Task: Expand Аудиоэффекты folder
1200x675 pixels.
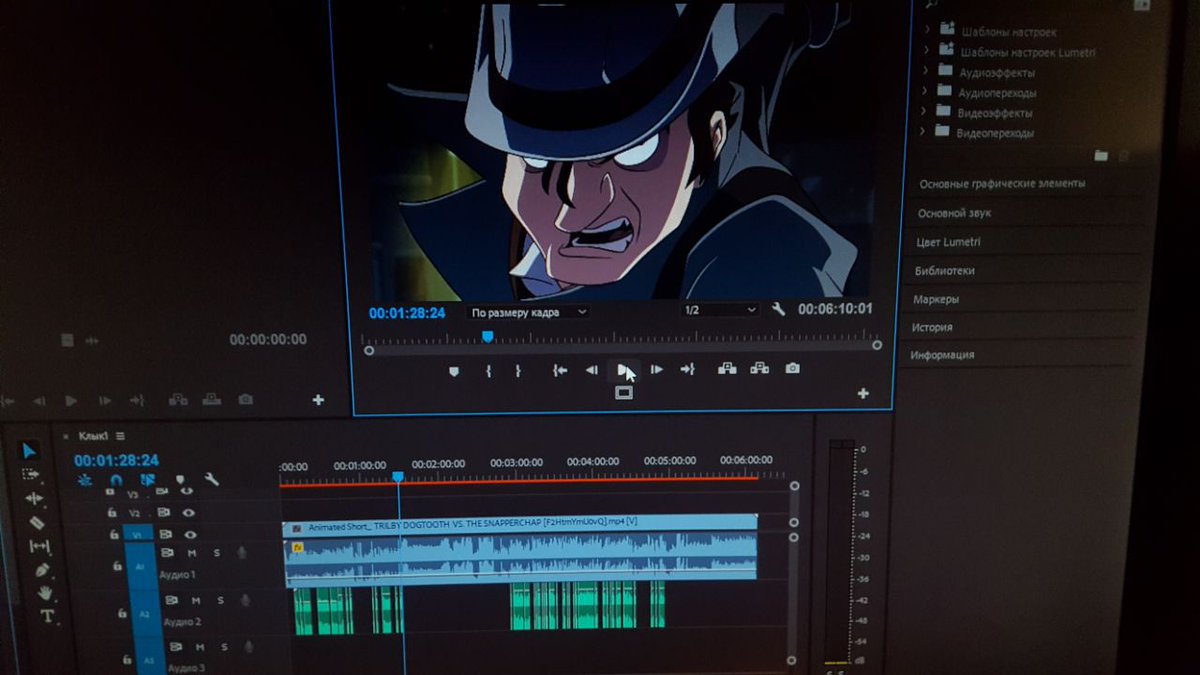Action: (x=925, y=71)
